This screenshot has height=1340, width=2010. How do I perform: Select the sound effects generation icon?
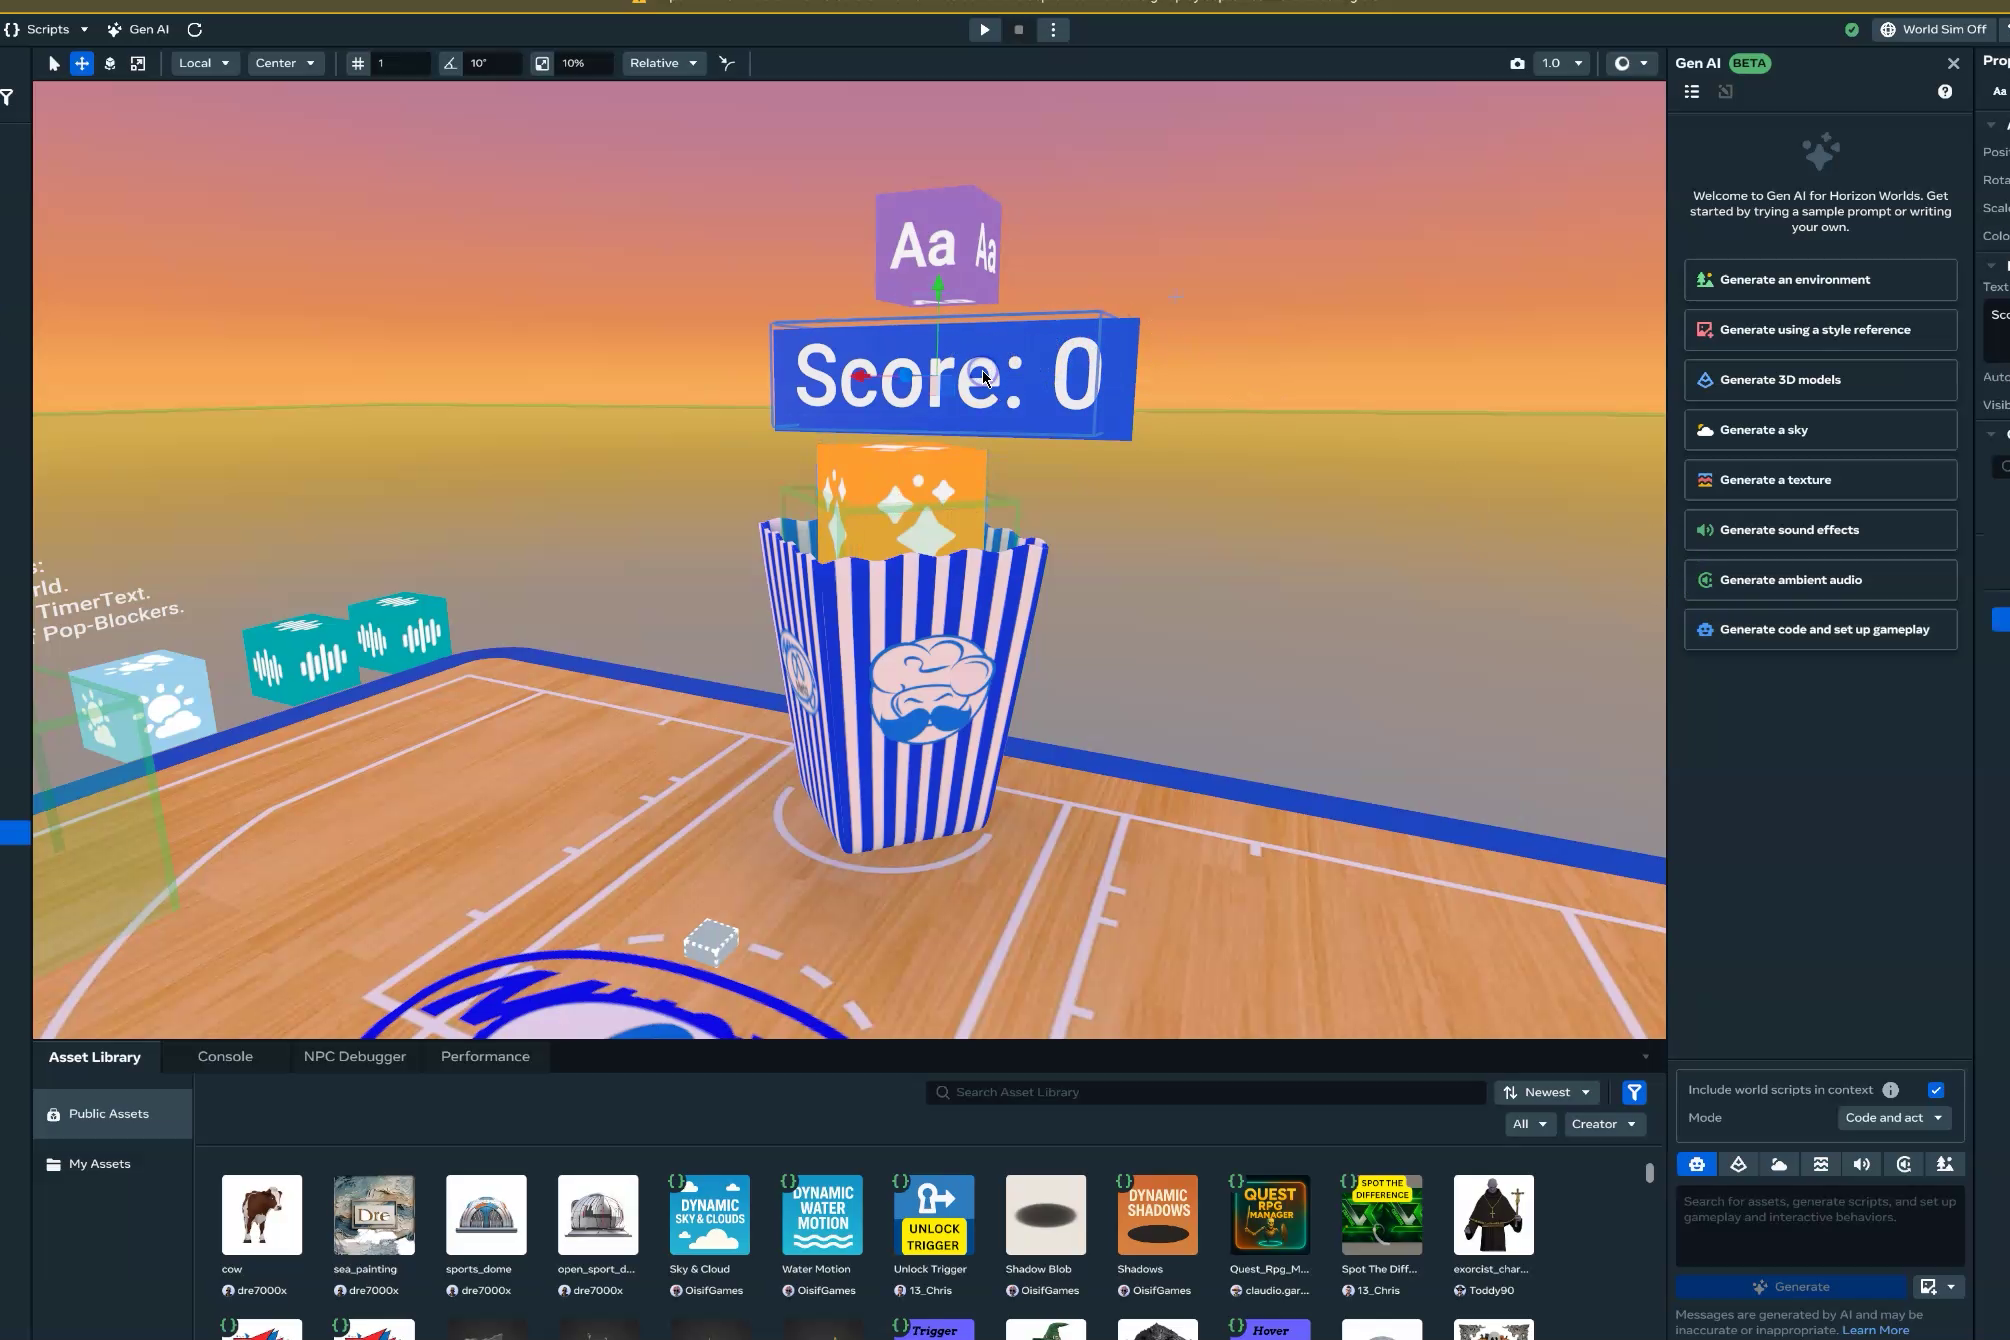1861,1164
